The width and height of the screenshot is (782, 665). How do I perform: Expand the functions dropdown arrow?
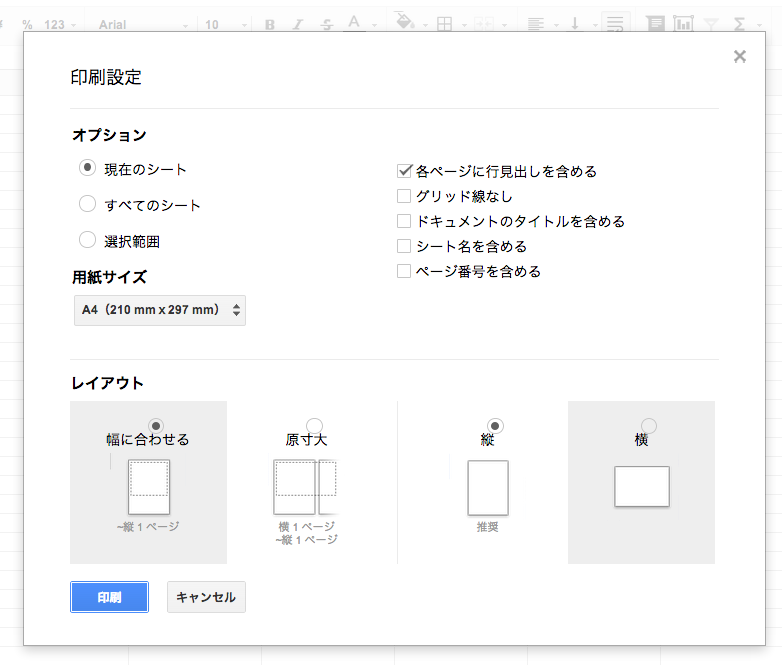point(759,25)
